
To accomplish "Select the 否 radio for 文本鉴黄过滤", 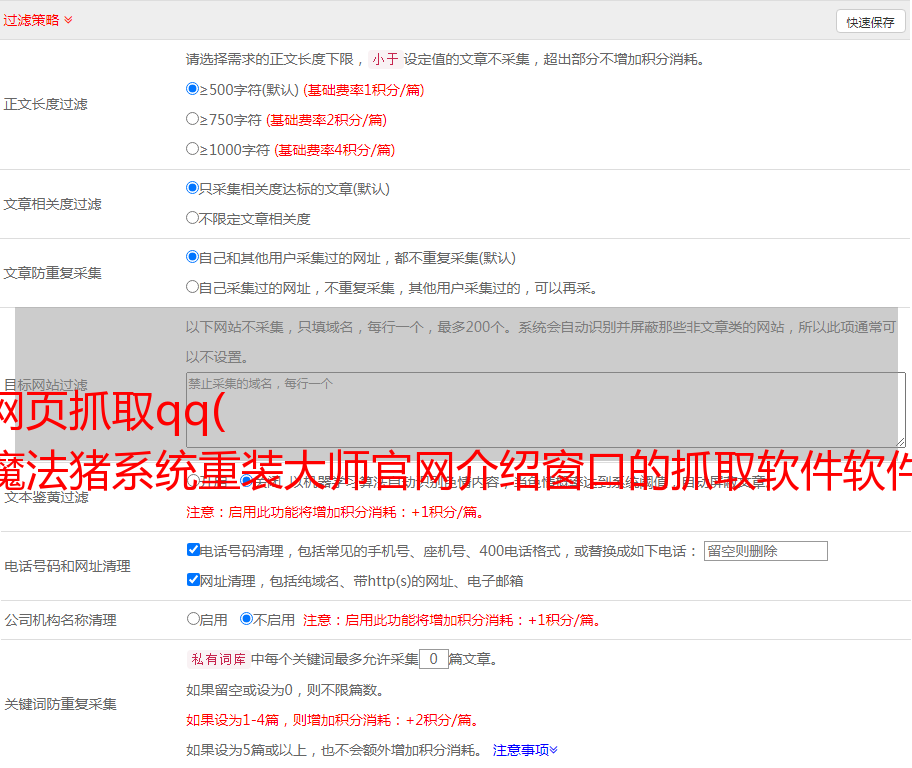I will pos(246,481).
